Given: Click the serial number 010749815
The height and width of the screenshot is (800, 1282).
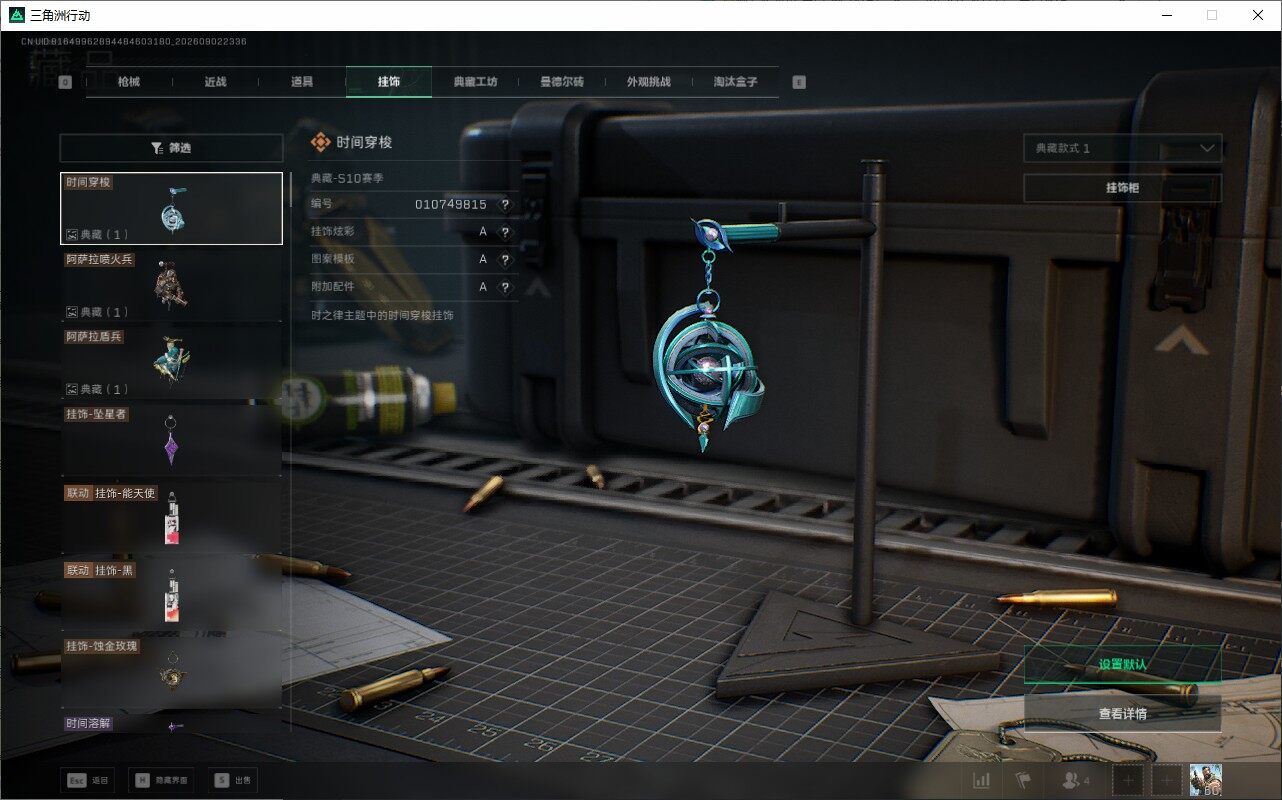Looking at the screenshot, I should pos(451,204).
